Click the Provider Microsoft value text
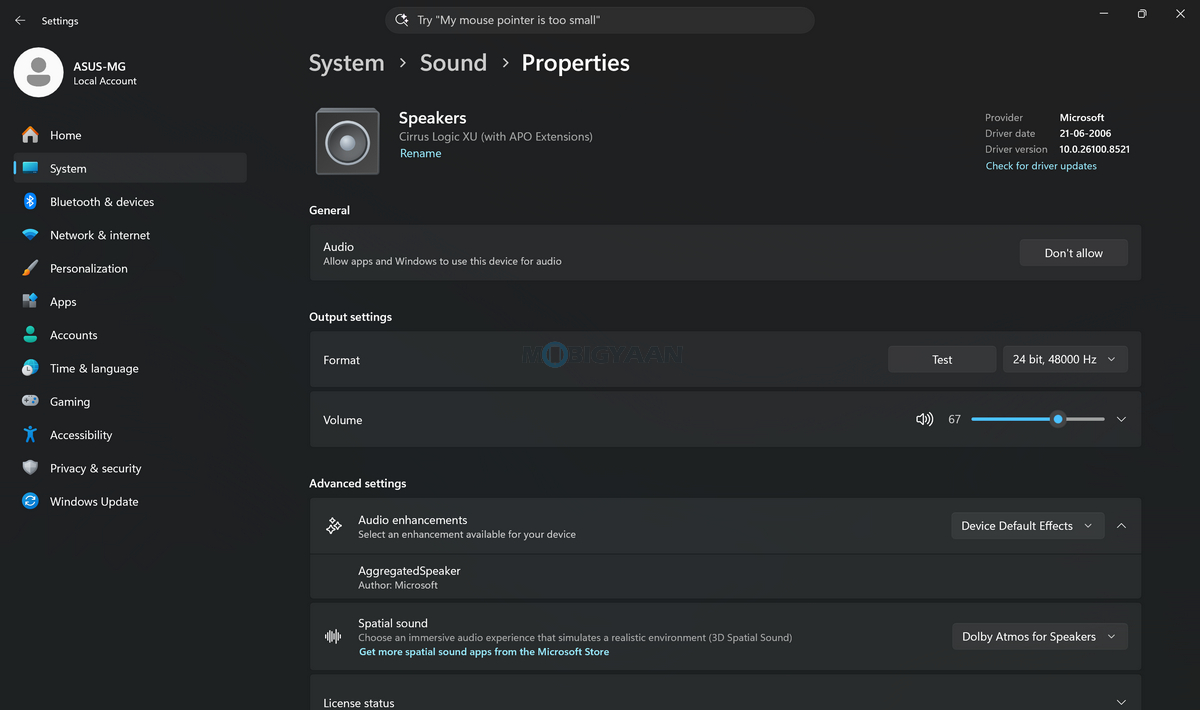1200x710 pixels. (x=1082, y=117)
